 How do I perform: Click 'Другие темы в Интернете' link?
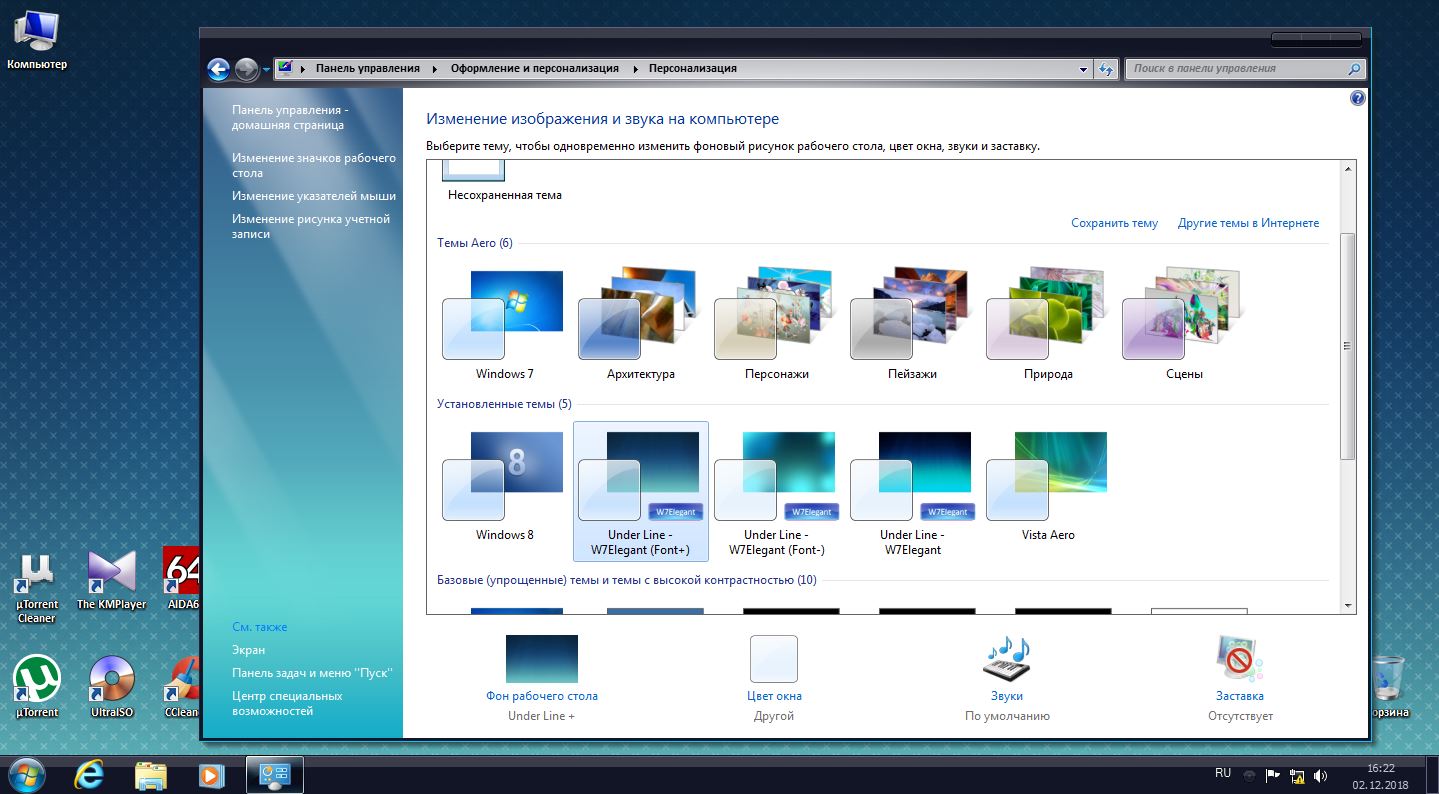pyautogui.click(x=1248, y=223)
